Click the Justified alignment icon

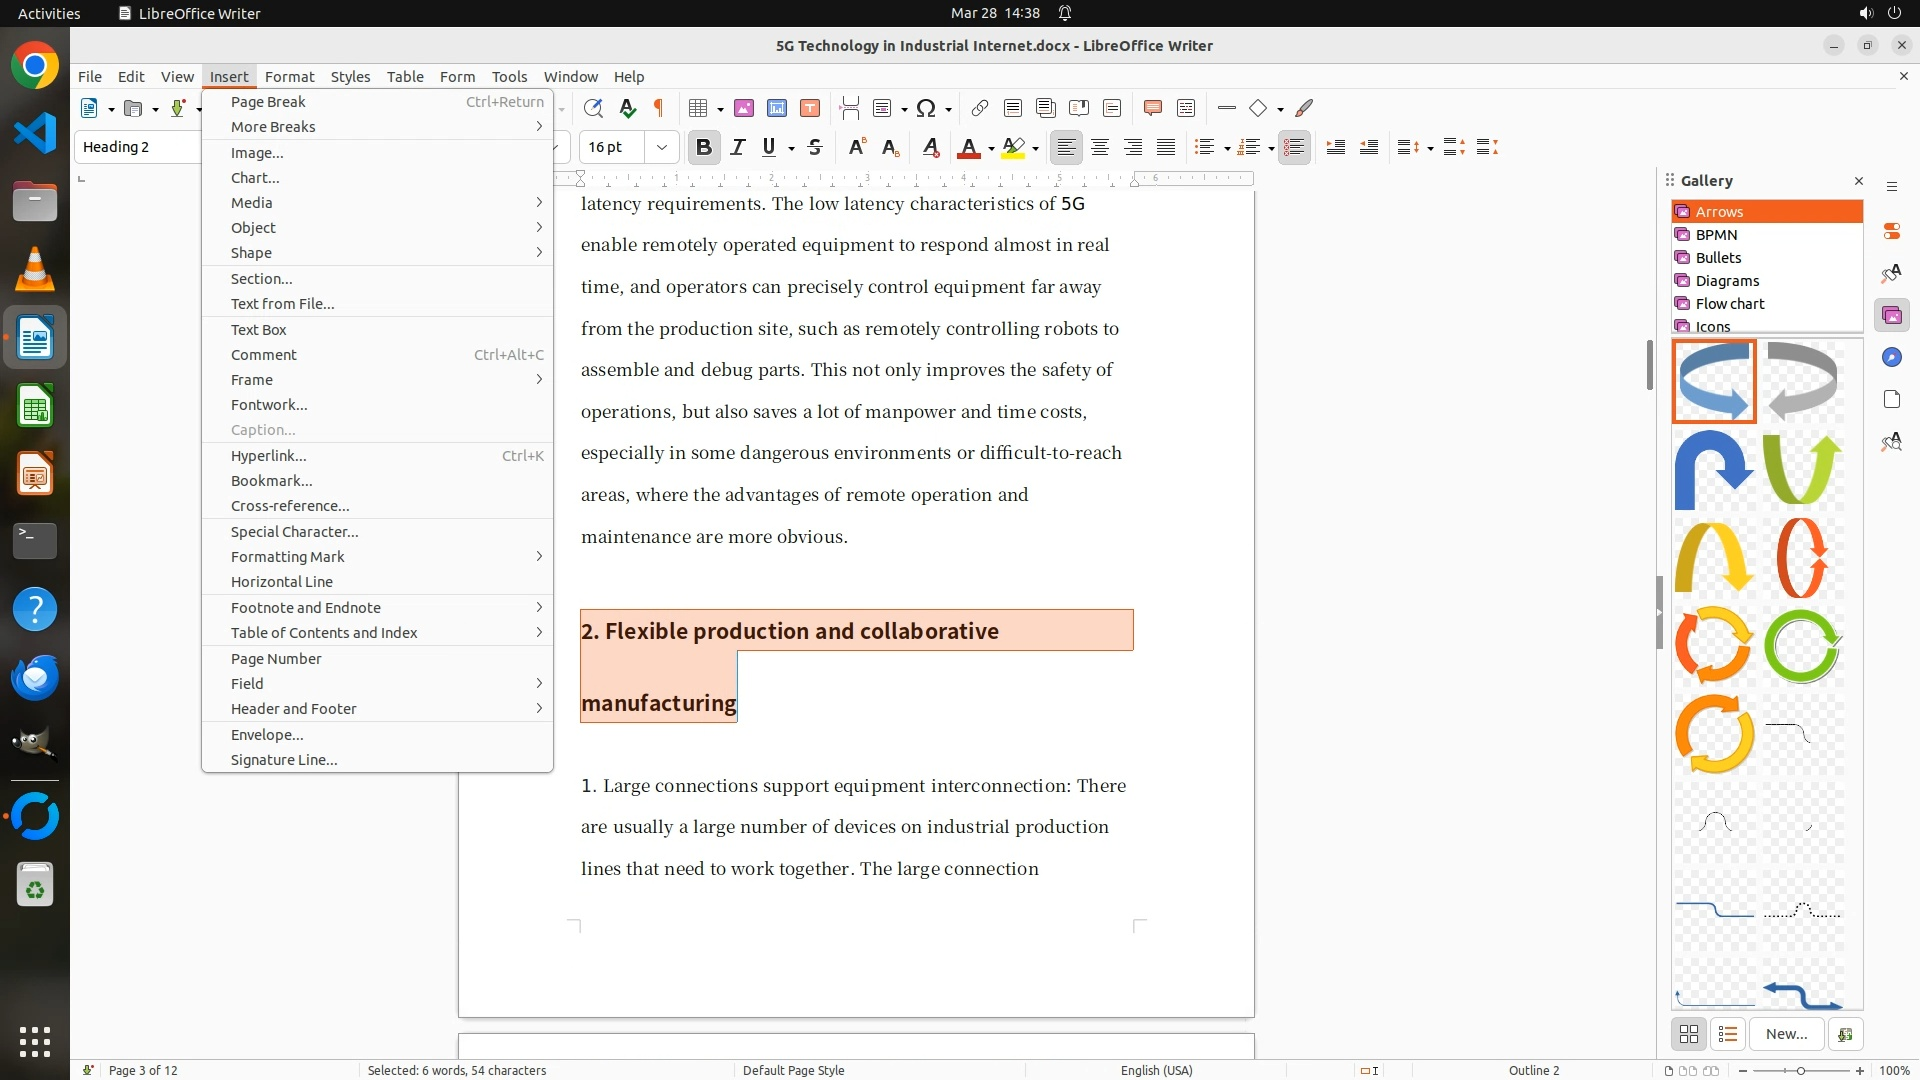click(x=1166, y=147)
